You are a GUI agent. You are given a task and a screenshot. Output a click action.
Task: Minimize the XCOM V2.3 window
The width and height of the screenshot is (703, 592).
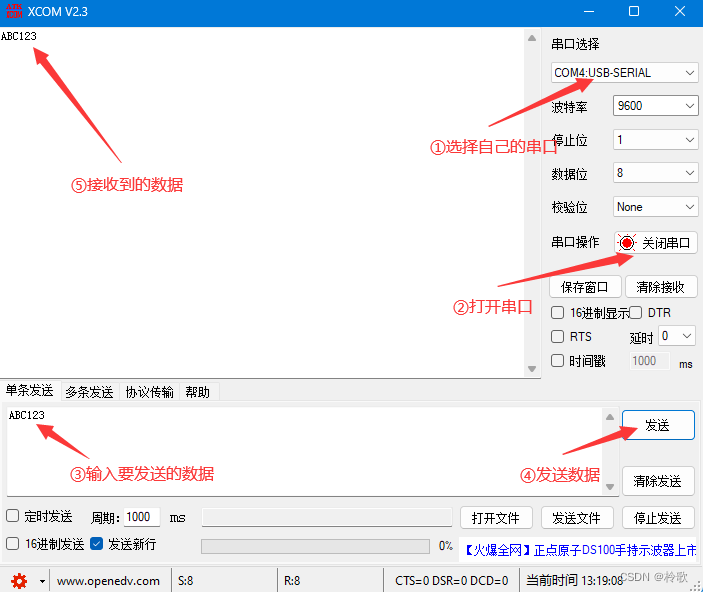click(x=589, y=11)
